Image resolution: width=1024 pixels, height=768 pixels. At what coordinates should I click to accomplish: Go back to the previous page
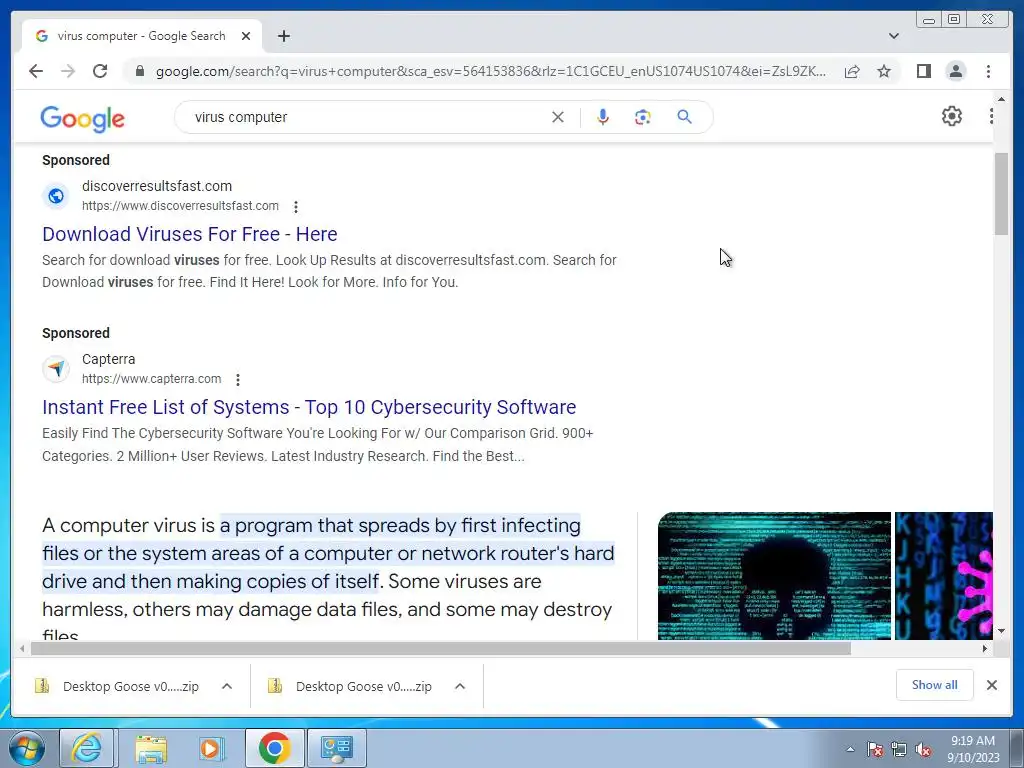click(x=36, y=71)
